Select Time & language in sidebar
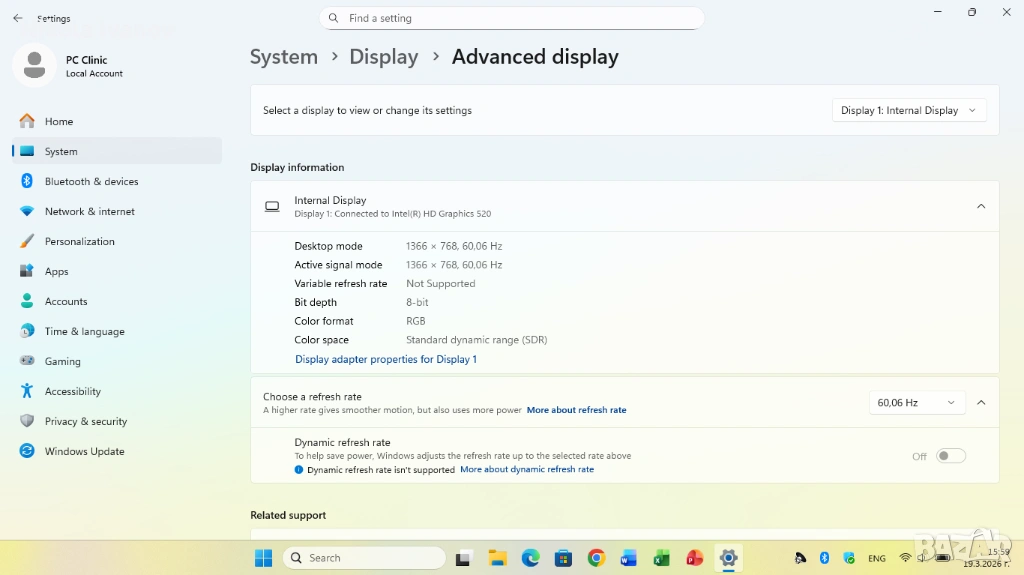Screen dimensions: 1024x575 click(x=84, y=331)
